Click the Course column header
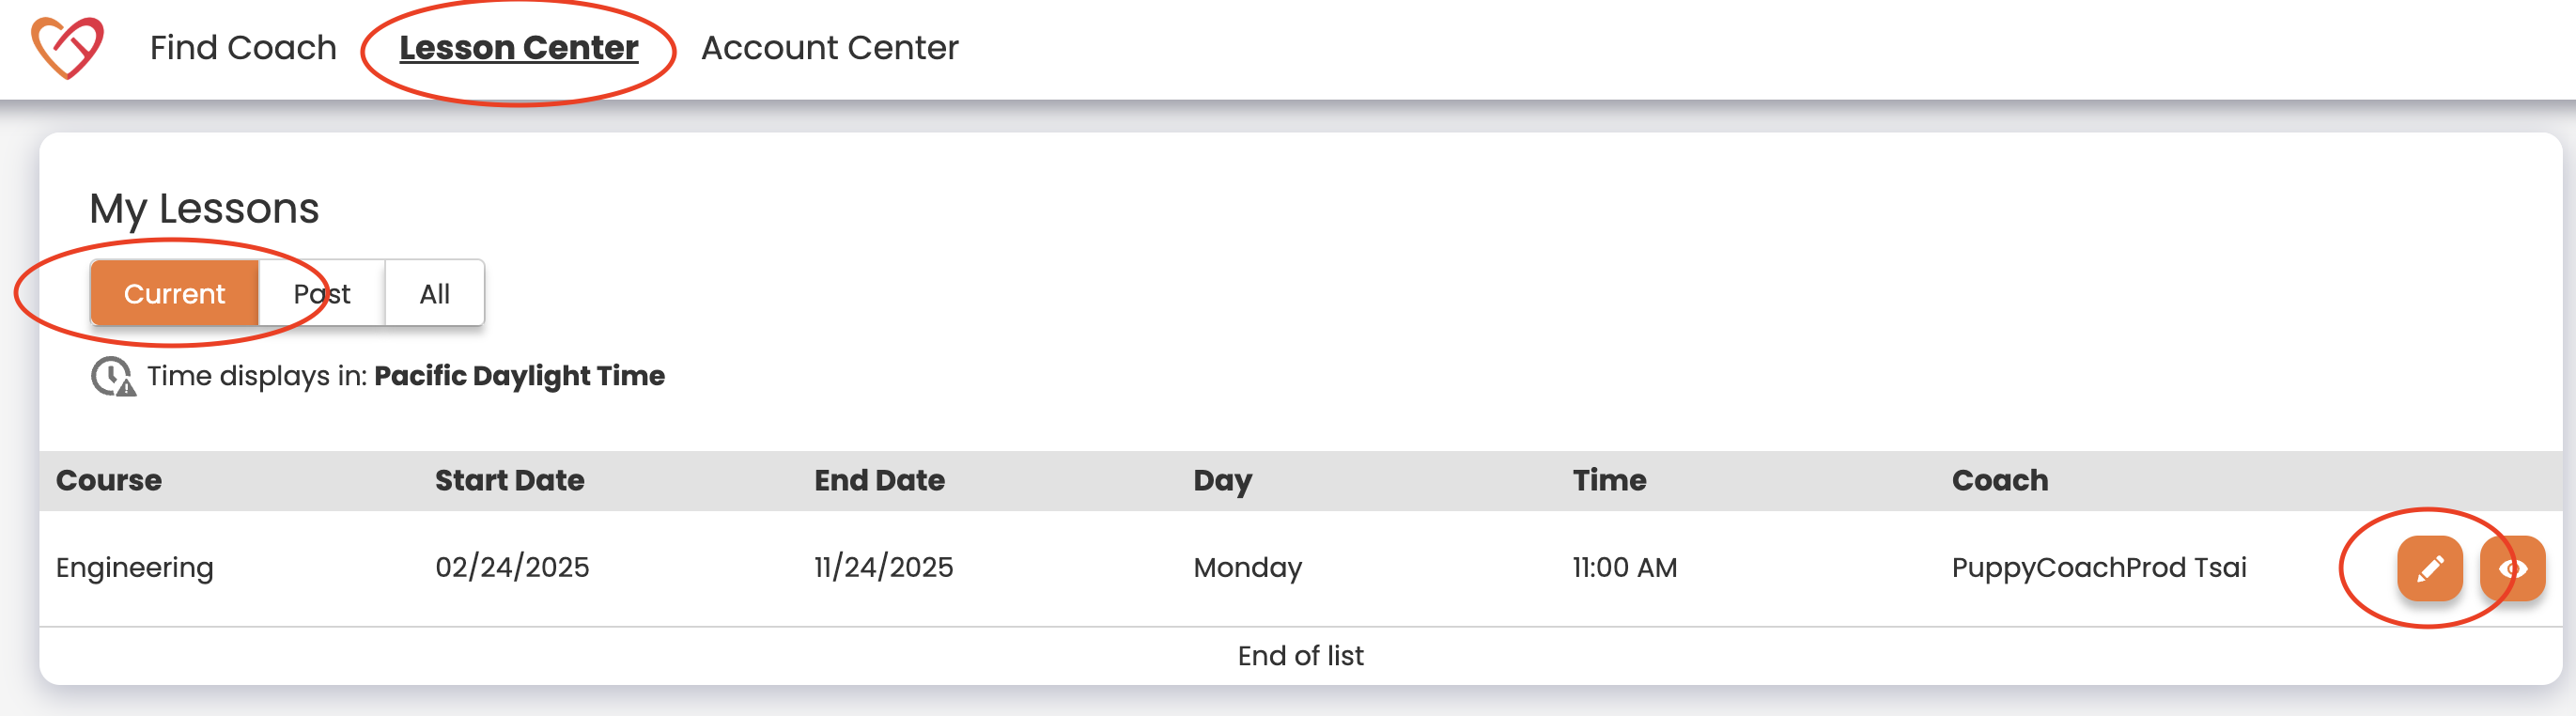 tap(109, 480)
